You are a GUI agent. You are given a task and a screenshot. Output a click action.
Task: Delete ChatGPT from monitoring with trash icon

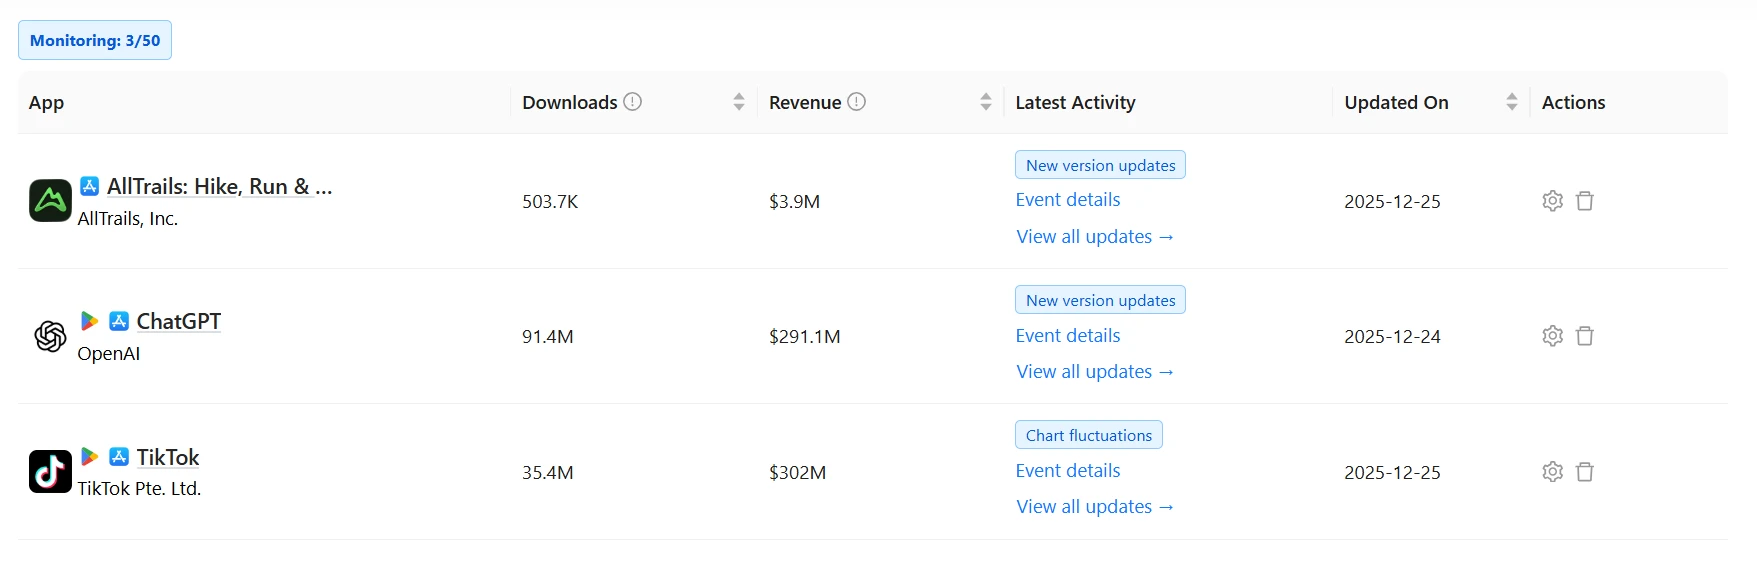(x=1585, y=336)
